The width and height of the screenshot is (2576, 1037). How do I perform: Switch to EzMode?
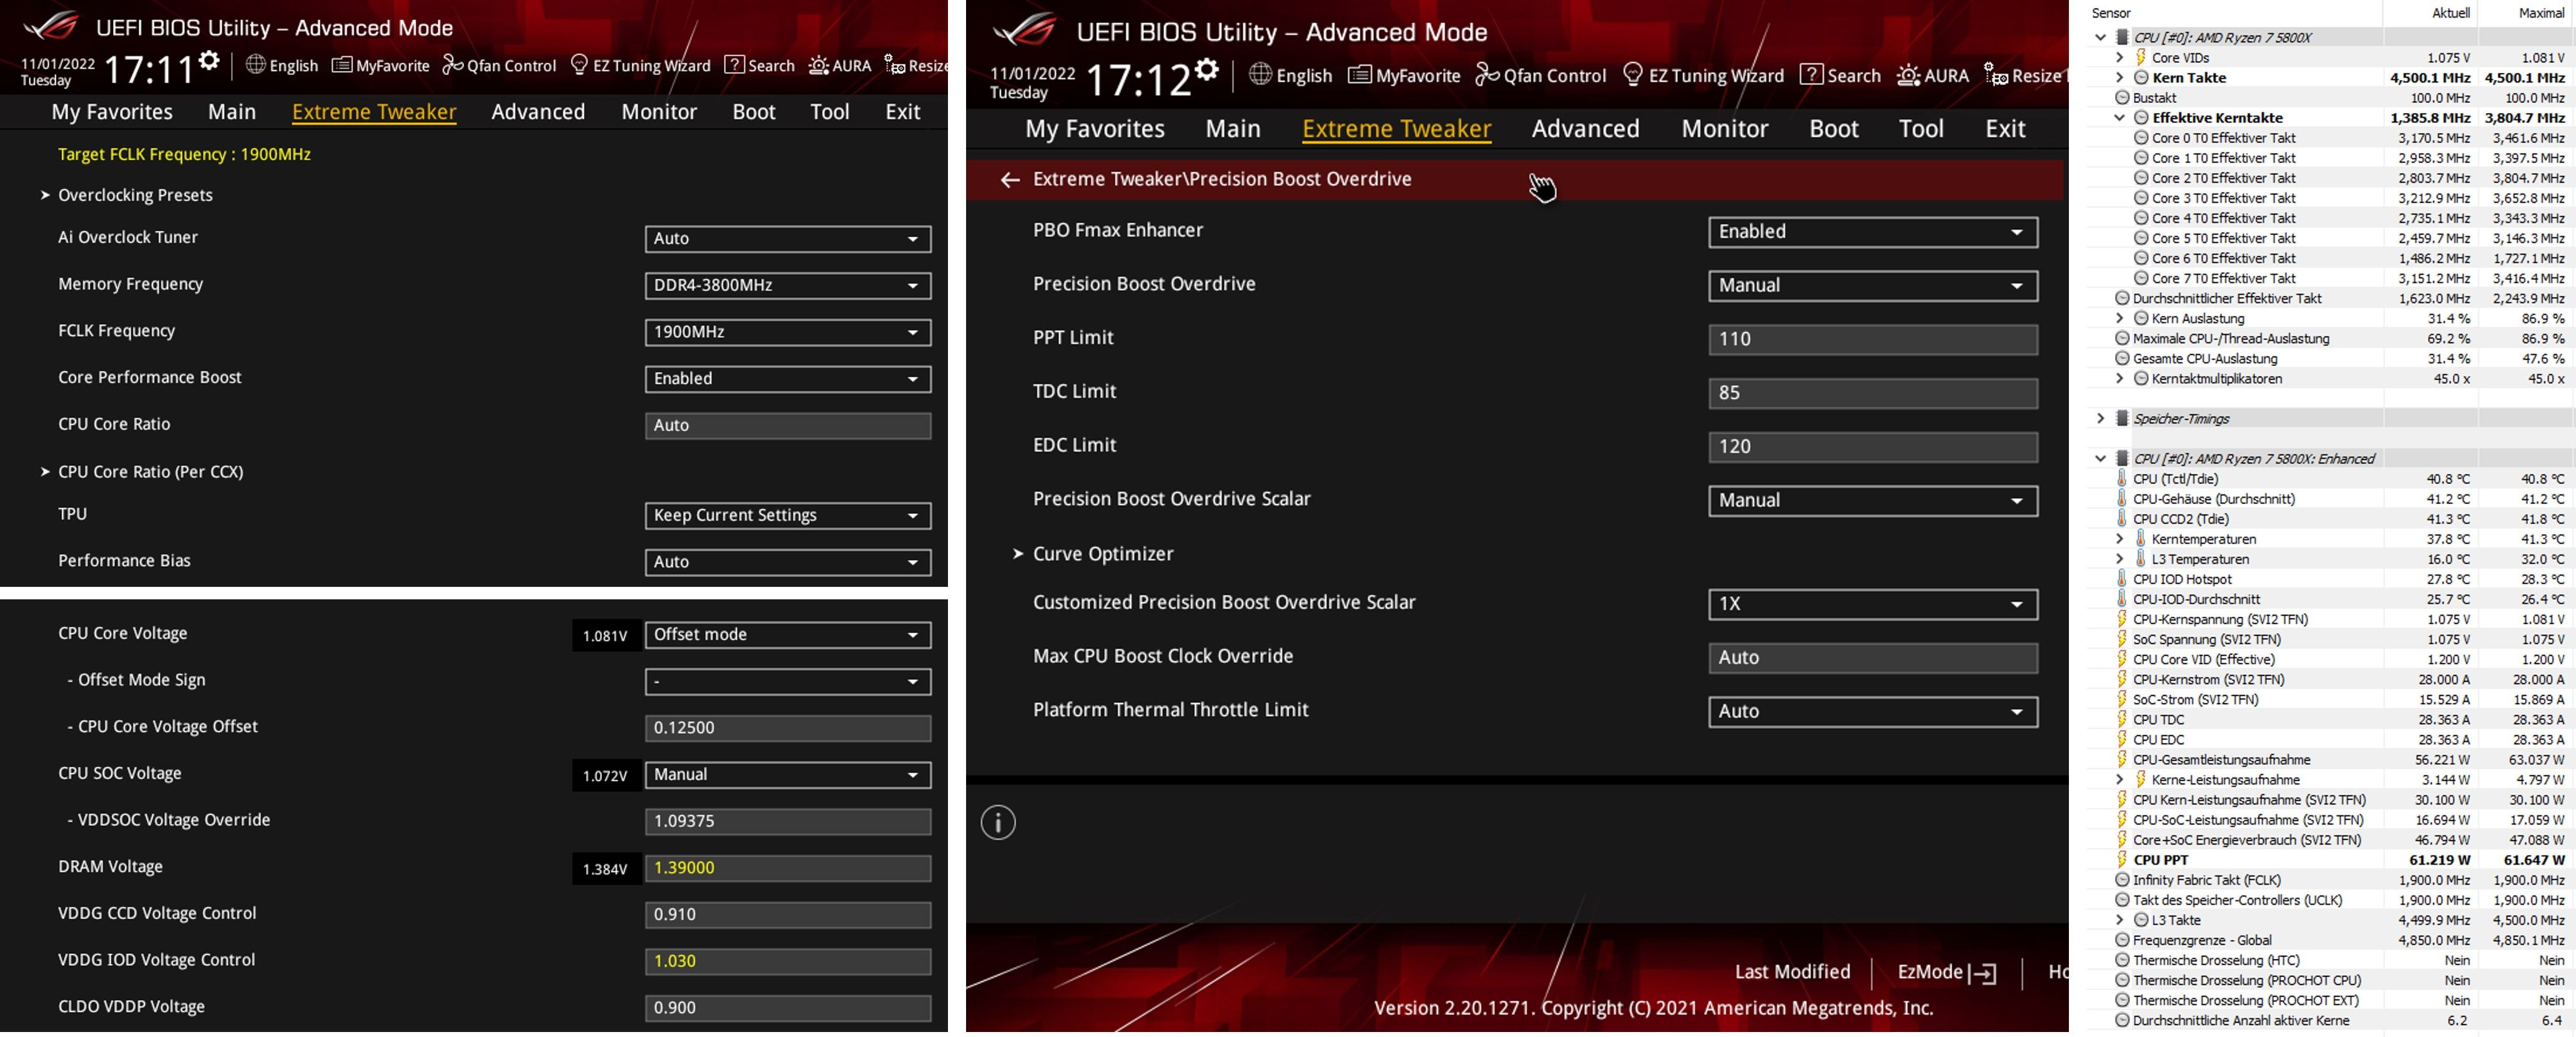tap(1946, 972)
